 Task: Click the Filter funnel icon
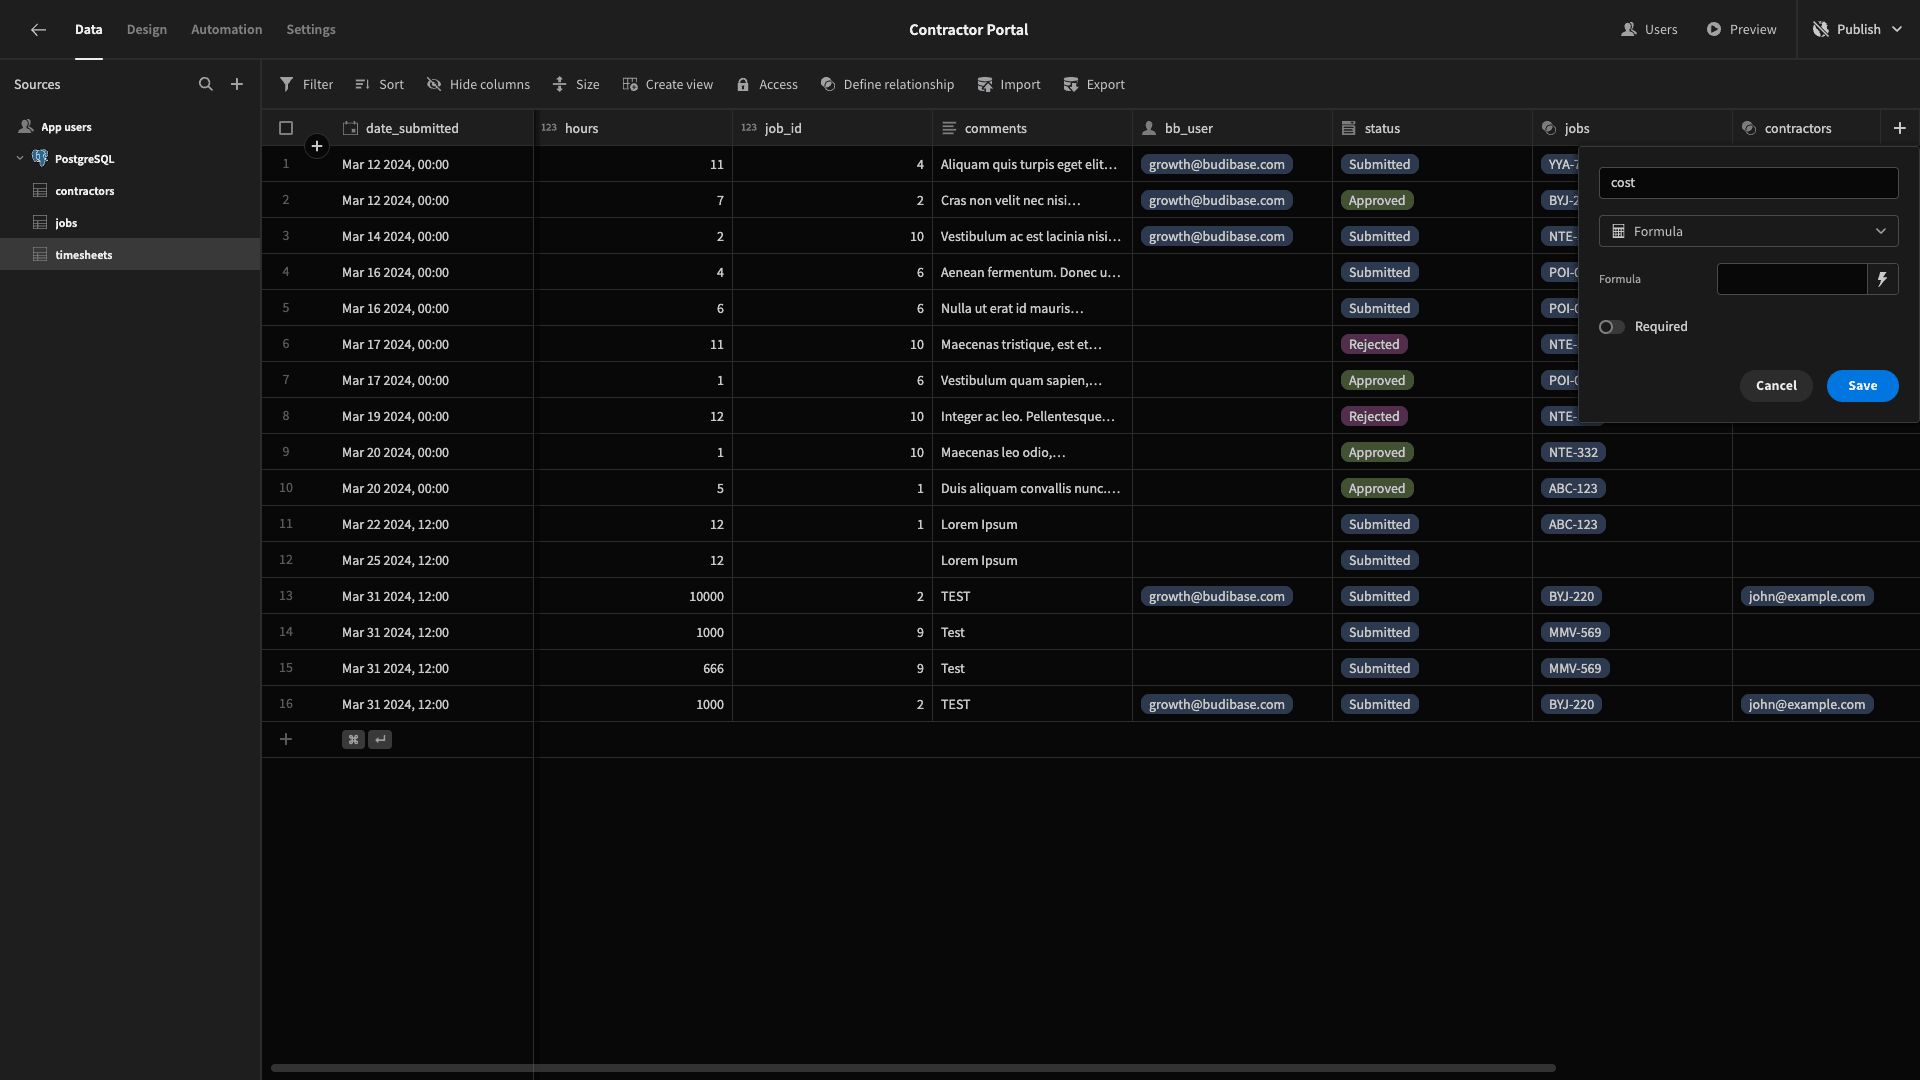287,84
